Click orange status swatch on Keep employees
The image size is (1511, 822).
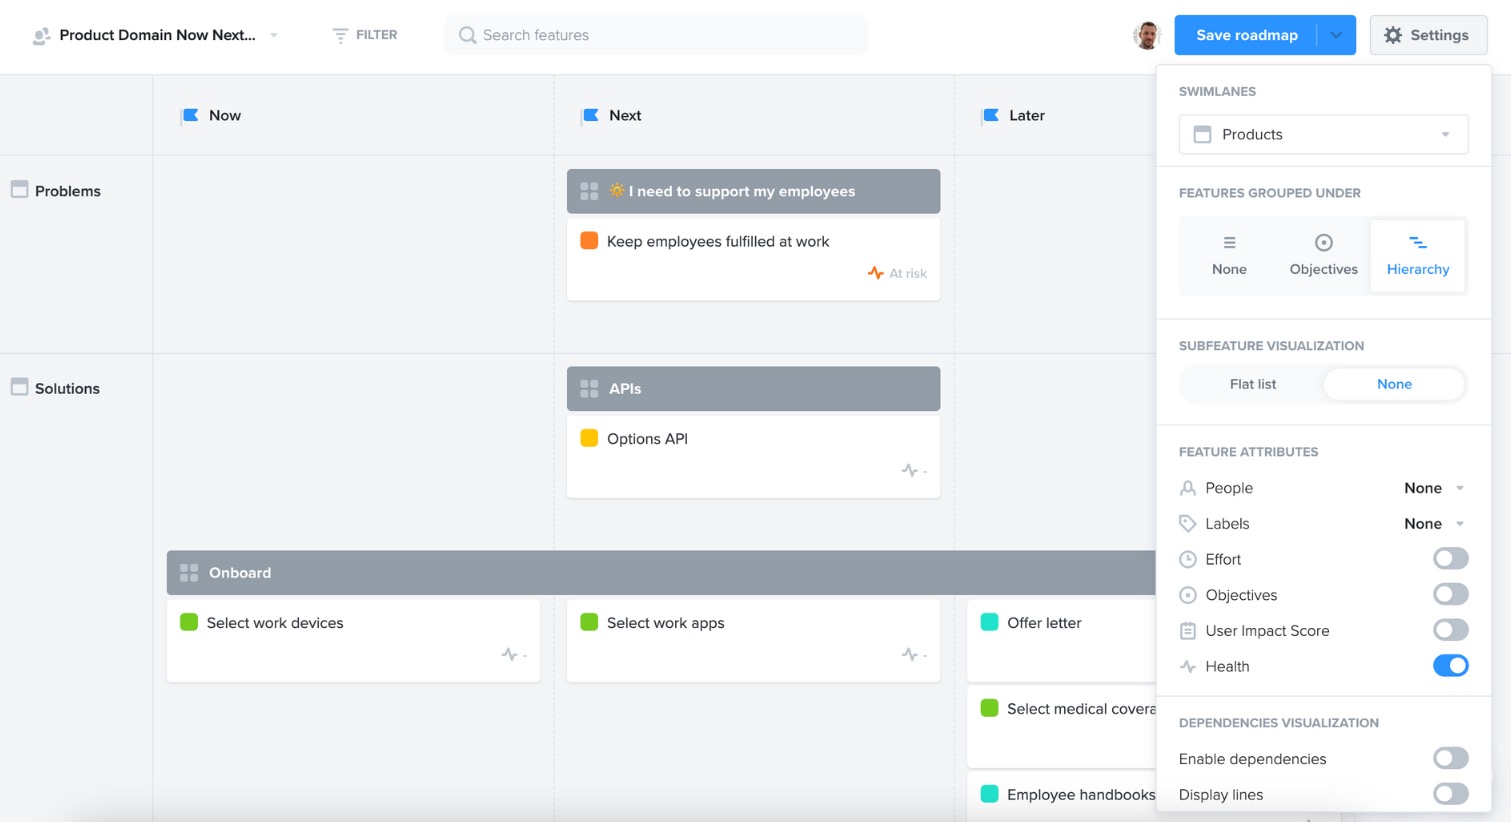click(x=589, y=240)
